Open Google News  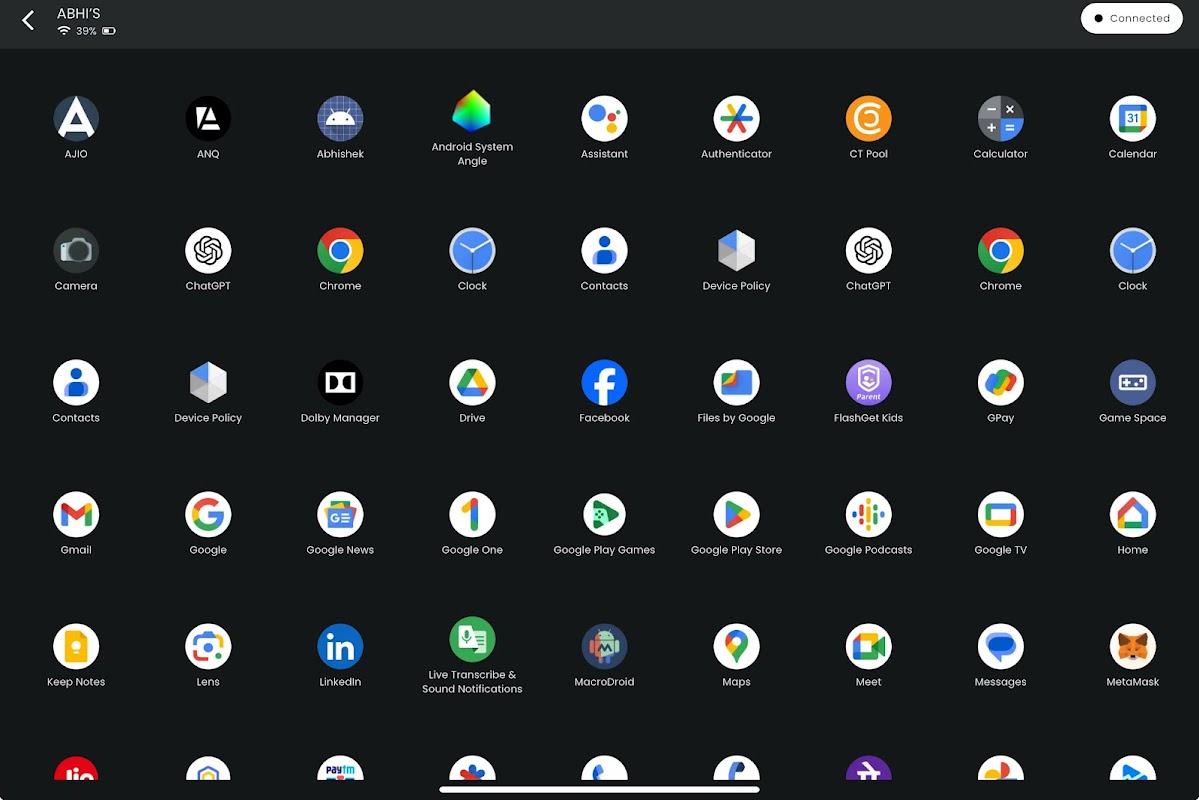click(x=340, y=515)
